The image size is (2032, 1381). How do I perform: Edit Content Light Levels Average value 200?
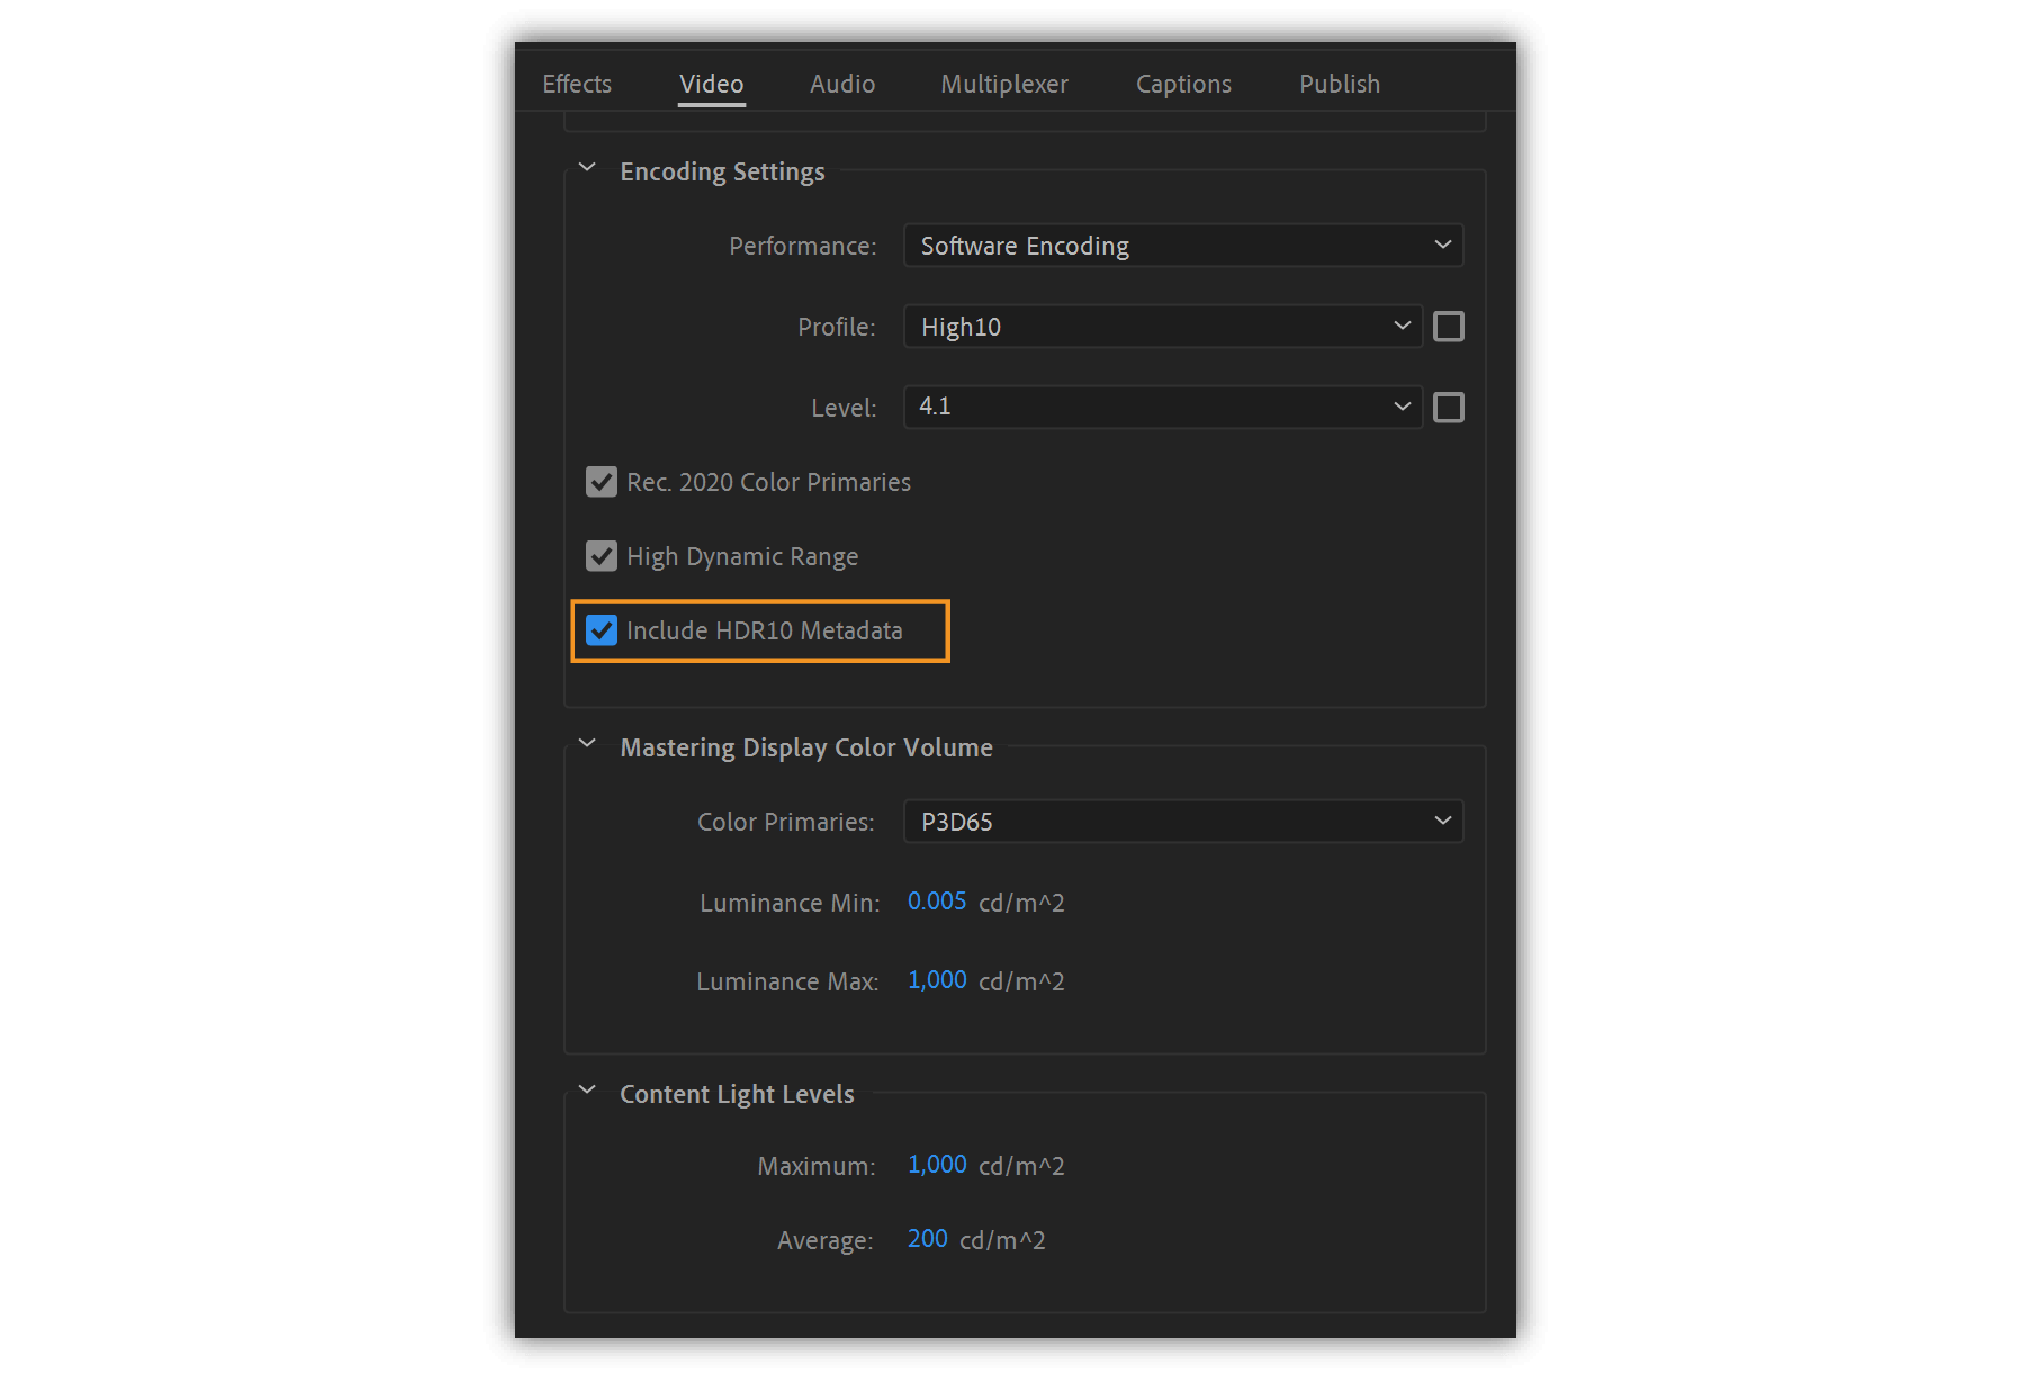[927, 1239]
